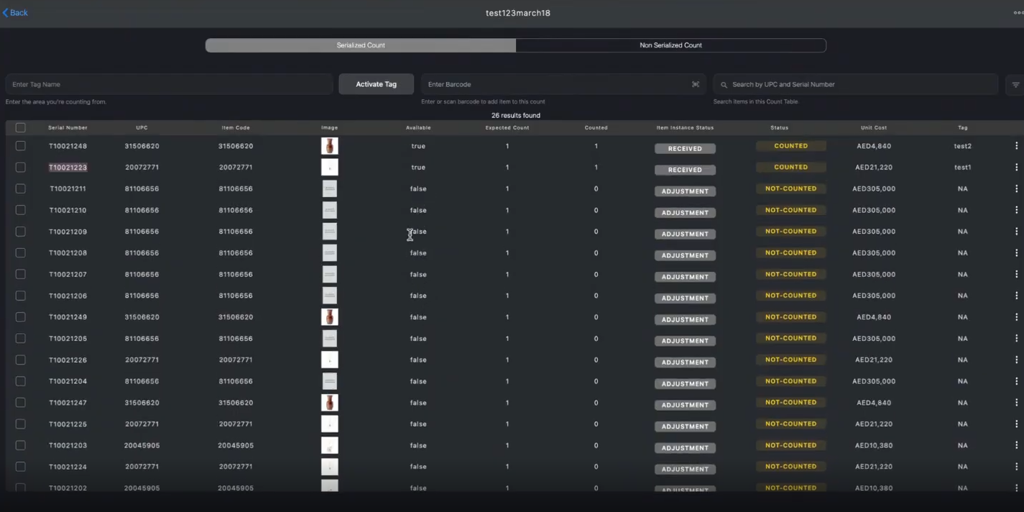Open image thumbnail for T10021211

coord(330,189)
